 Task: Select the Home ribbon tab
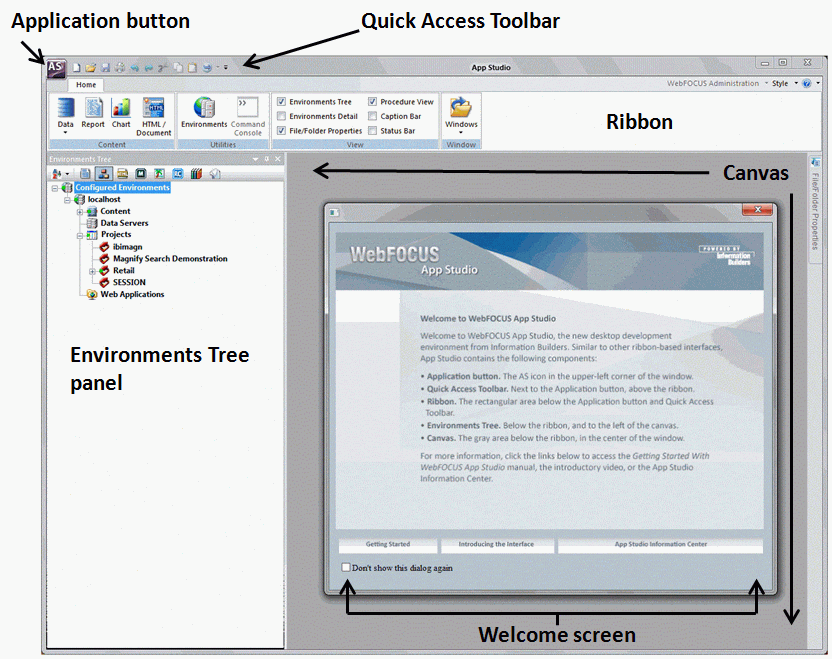pos(85,84)
